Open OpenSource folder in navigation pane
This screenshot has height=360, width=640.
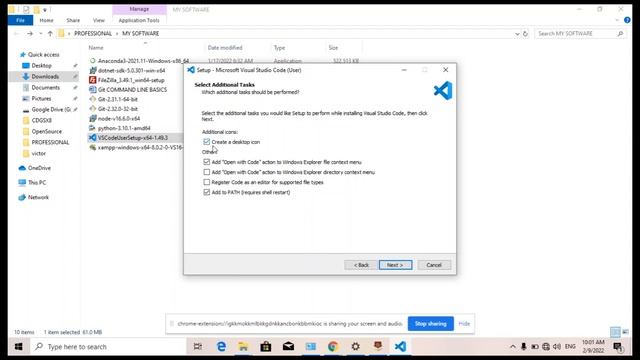click(47, 131)
